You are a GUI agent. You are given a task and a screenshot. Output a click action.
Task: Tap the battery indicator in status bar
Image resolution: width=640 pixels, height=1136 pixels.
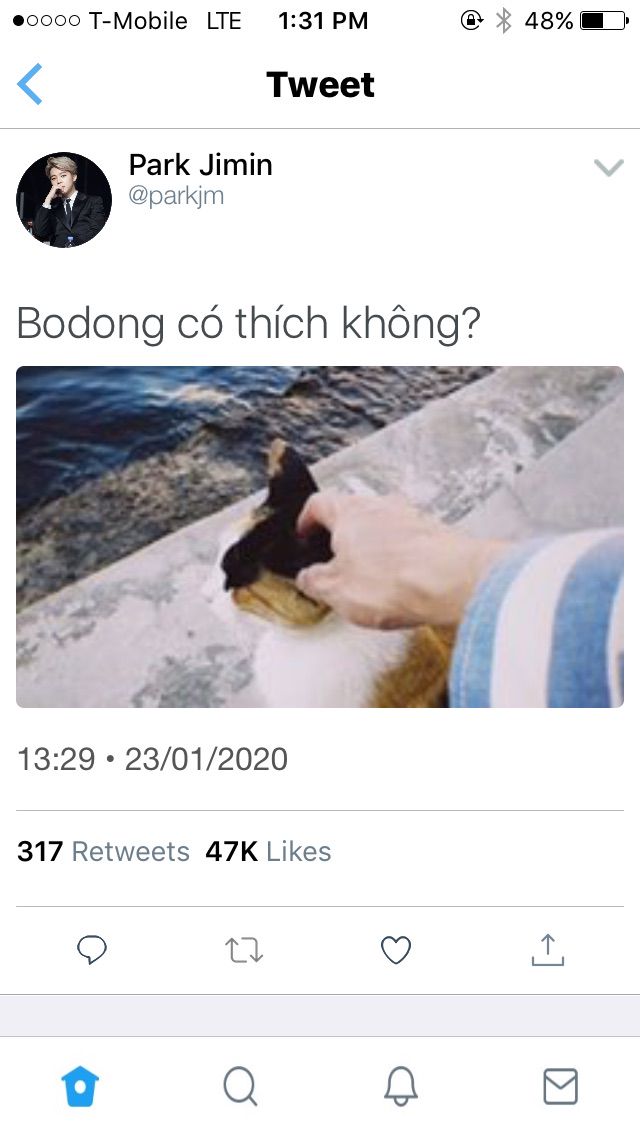[x=604, y=21]
